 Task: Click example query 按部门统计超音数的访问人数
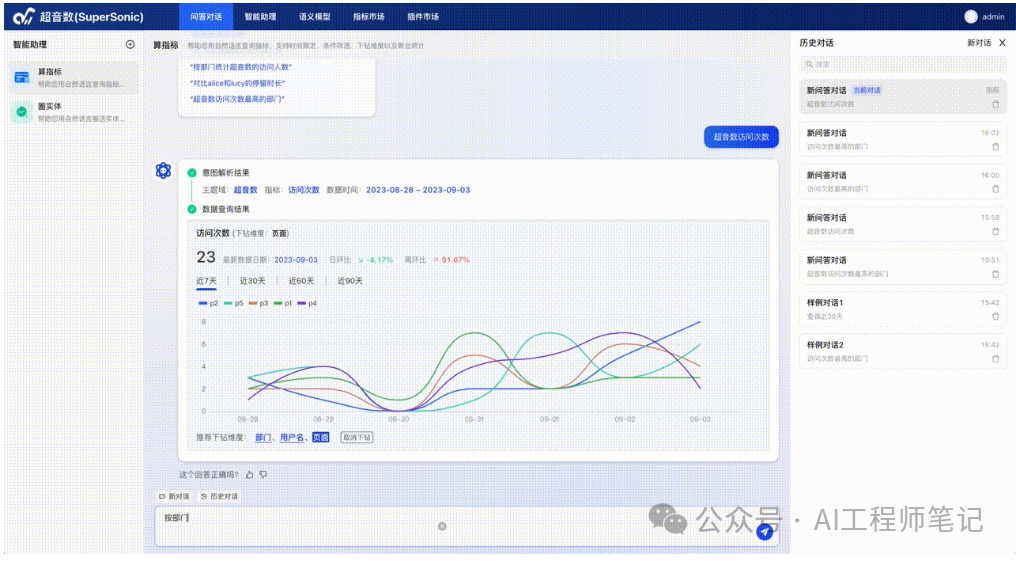click(240, 67)
